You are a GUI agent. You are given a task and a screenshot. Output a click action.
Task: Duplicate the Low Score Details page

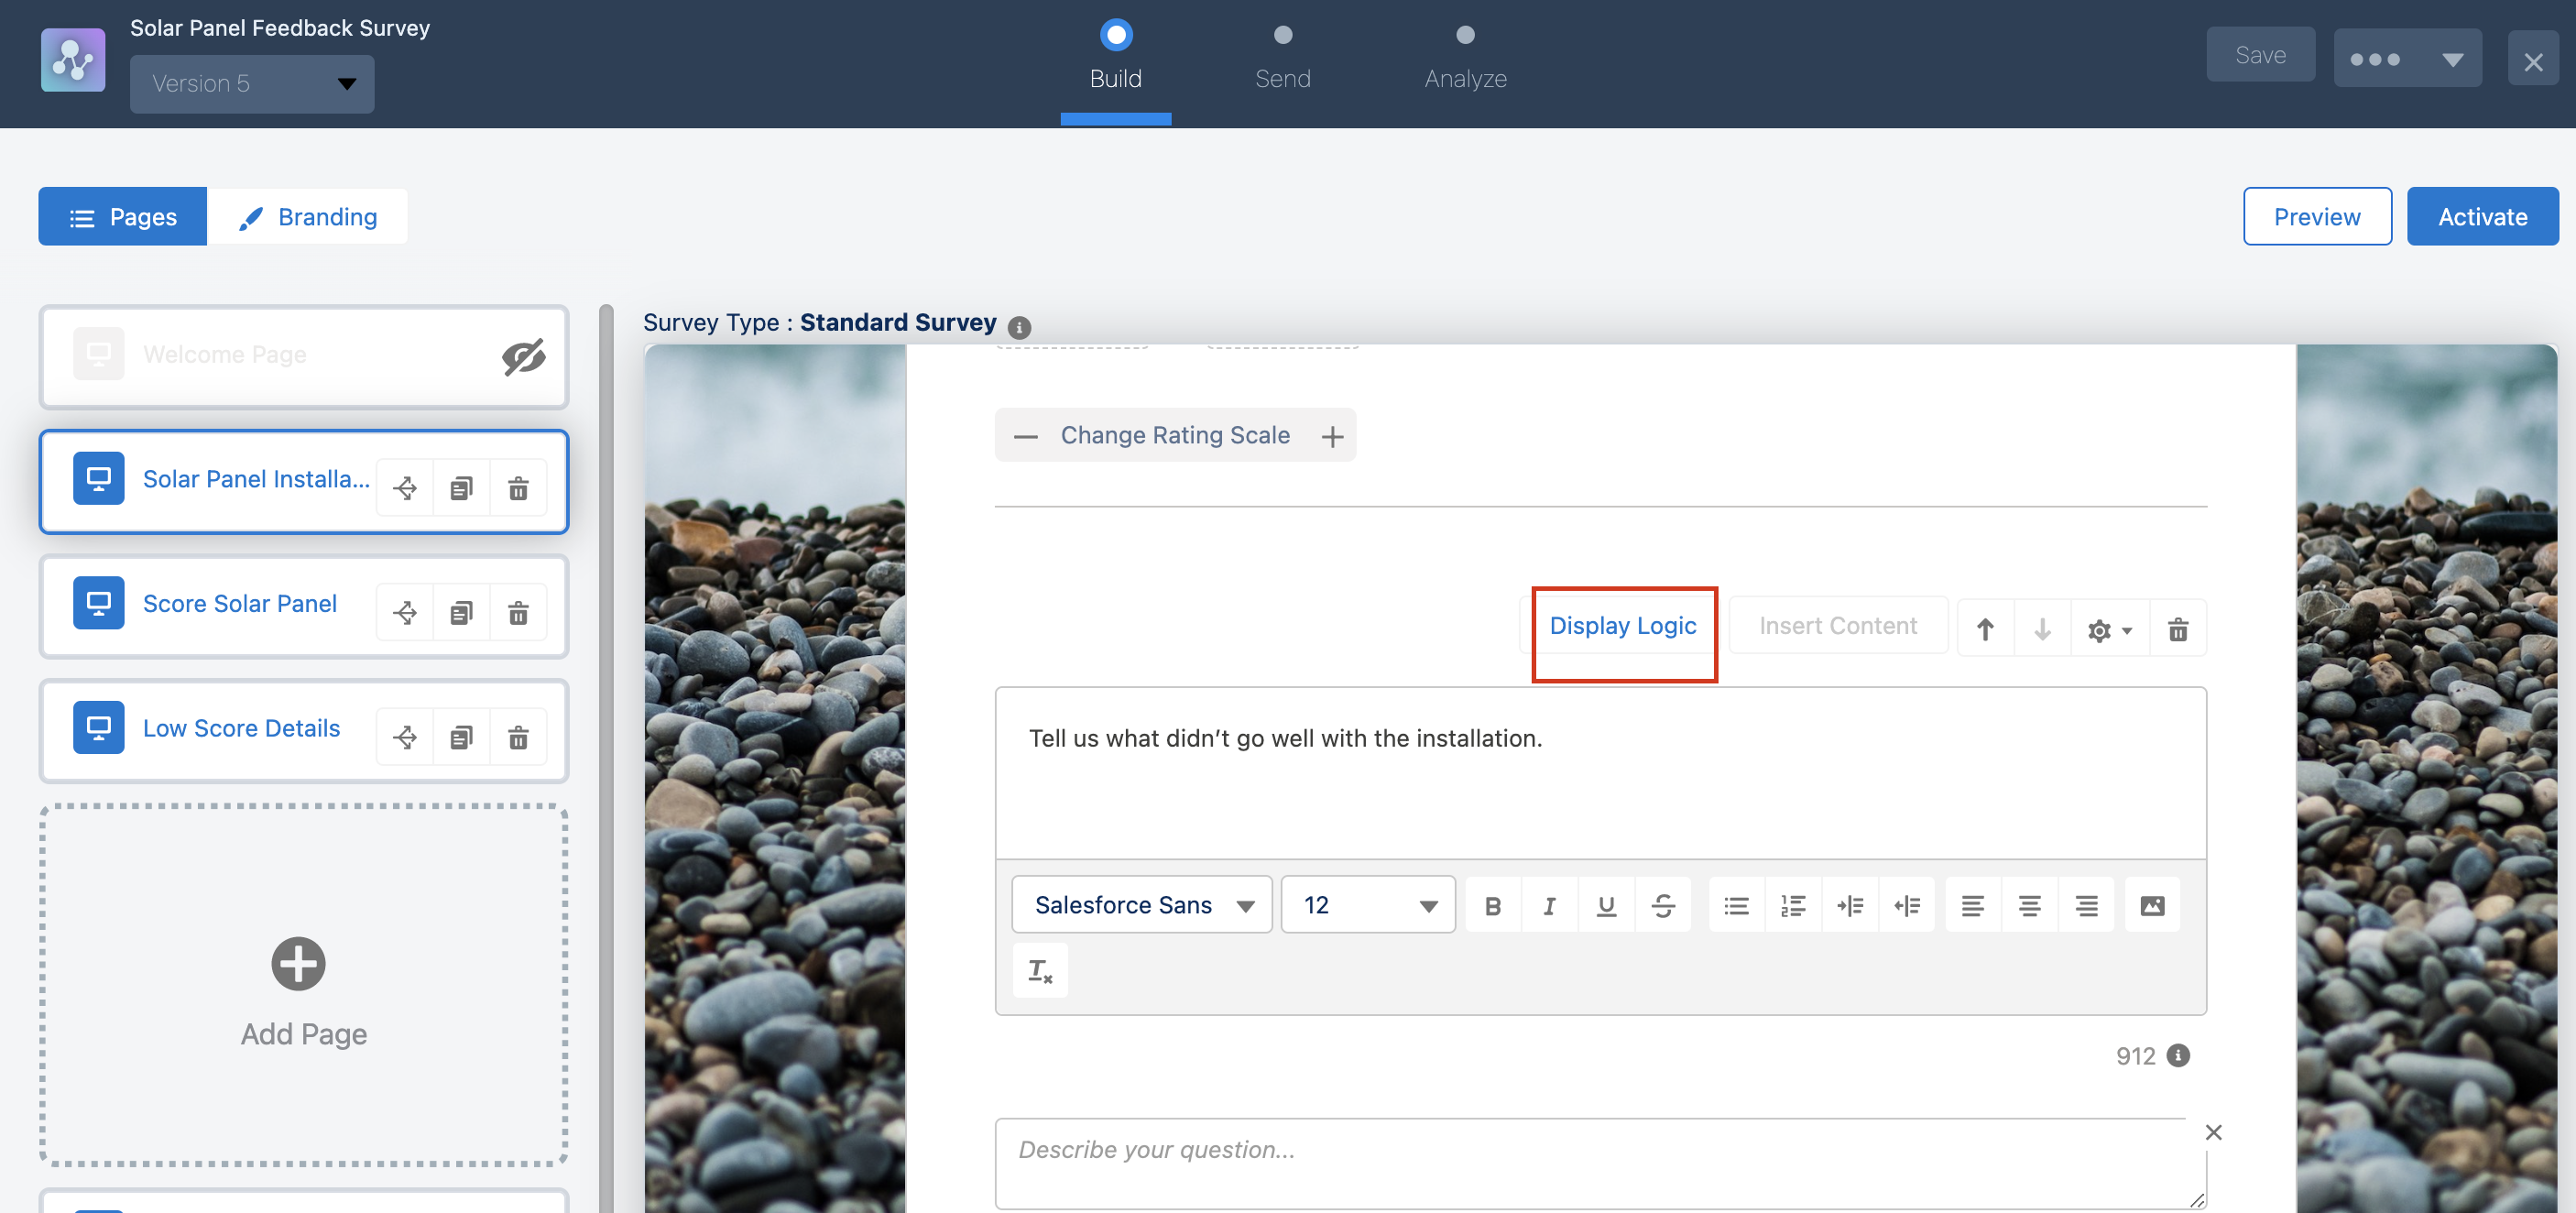[x=461, y=738]
